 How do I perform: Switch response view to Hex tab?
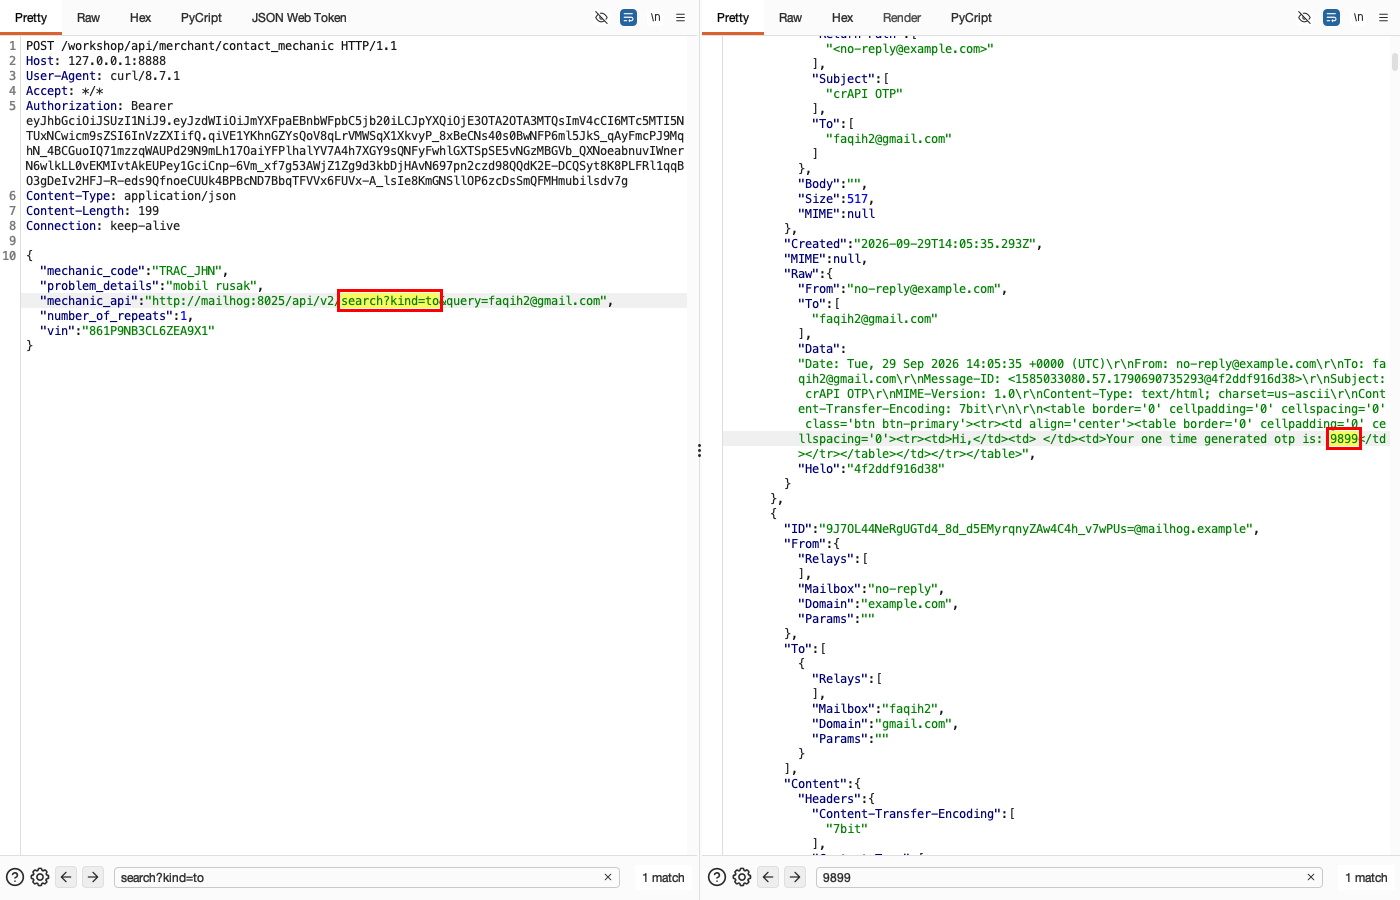[843, 18]
